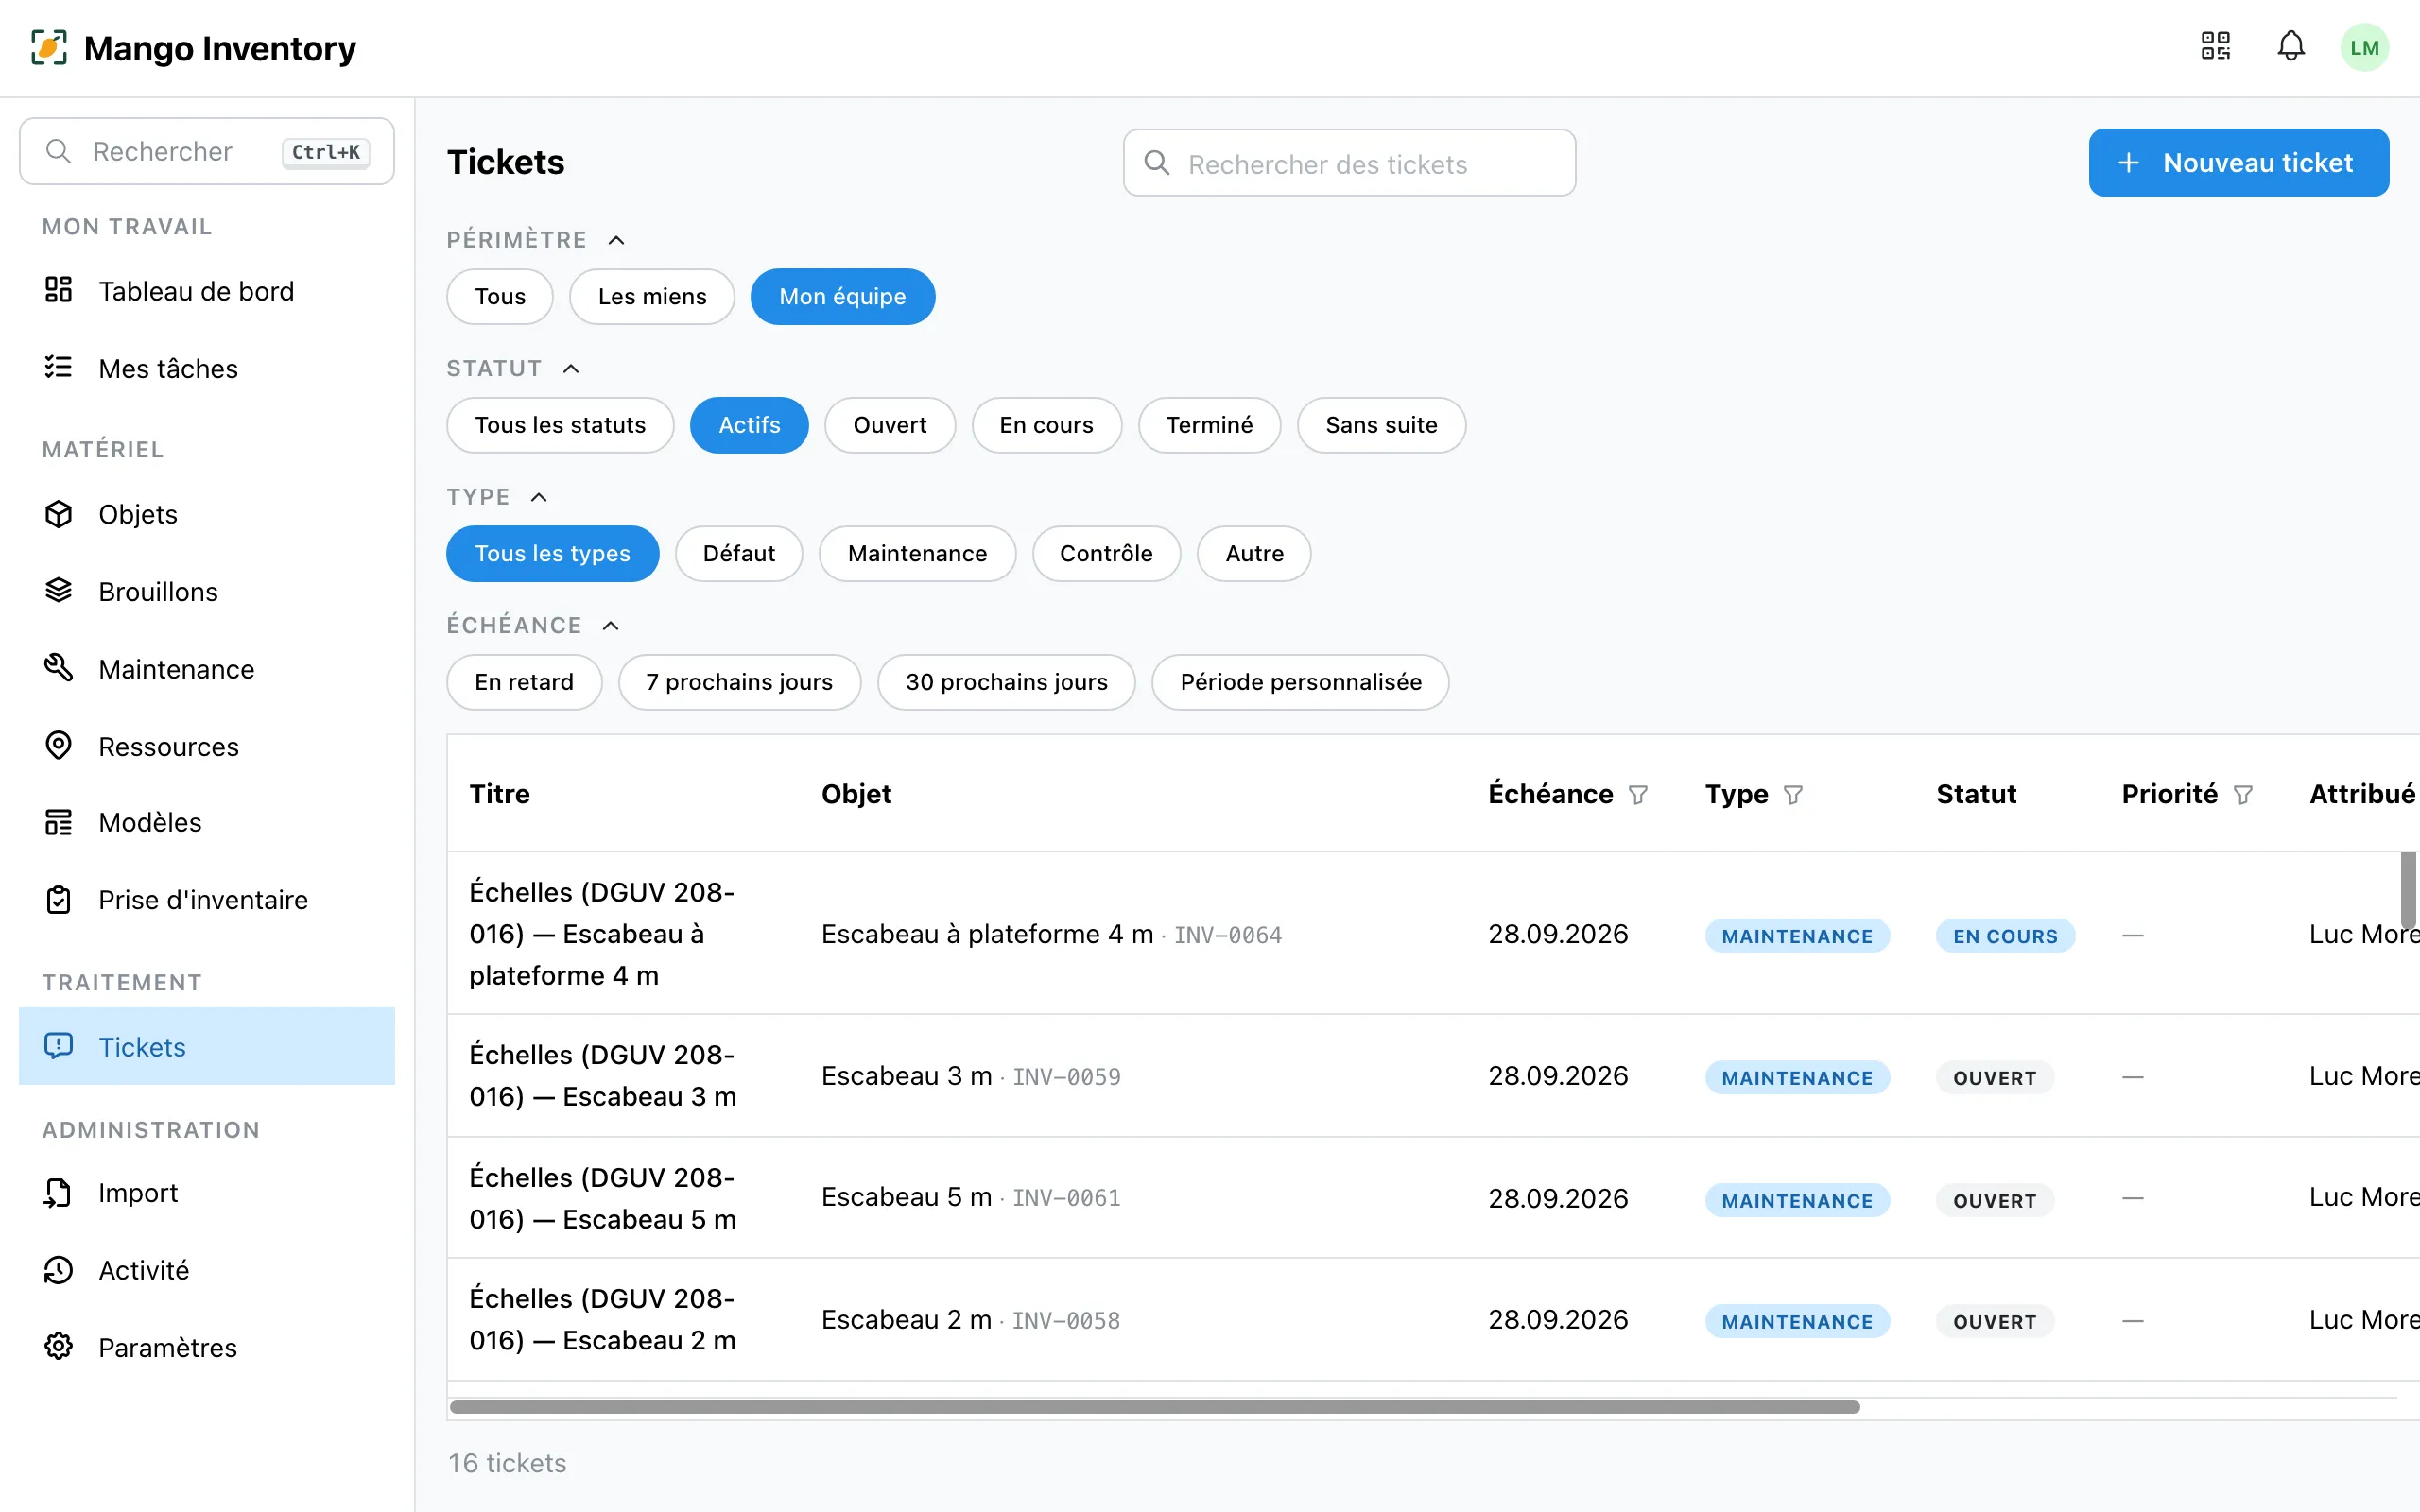
Task: Click the Prise d'inventaire clipboard icon
Action: click(x=59, y=899)
